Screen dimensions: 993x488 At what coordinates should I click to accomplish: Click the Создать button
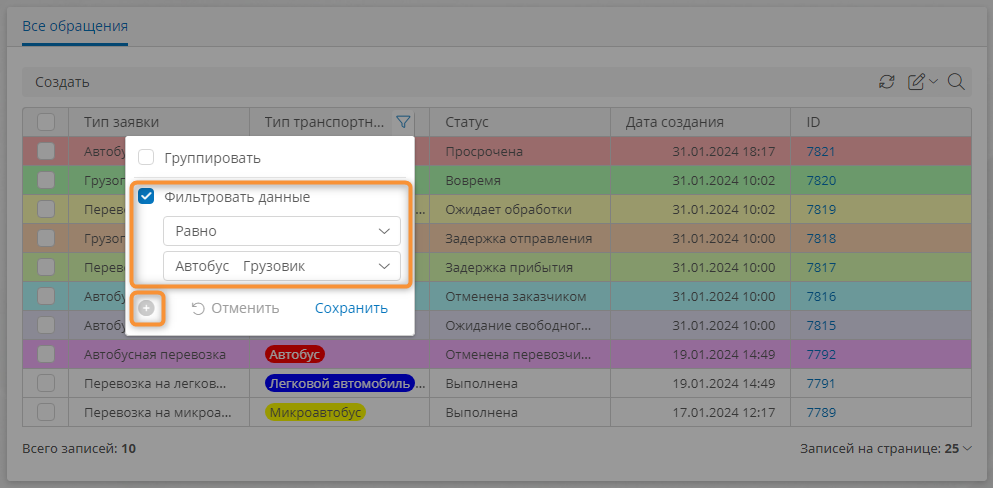62,82
